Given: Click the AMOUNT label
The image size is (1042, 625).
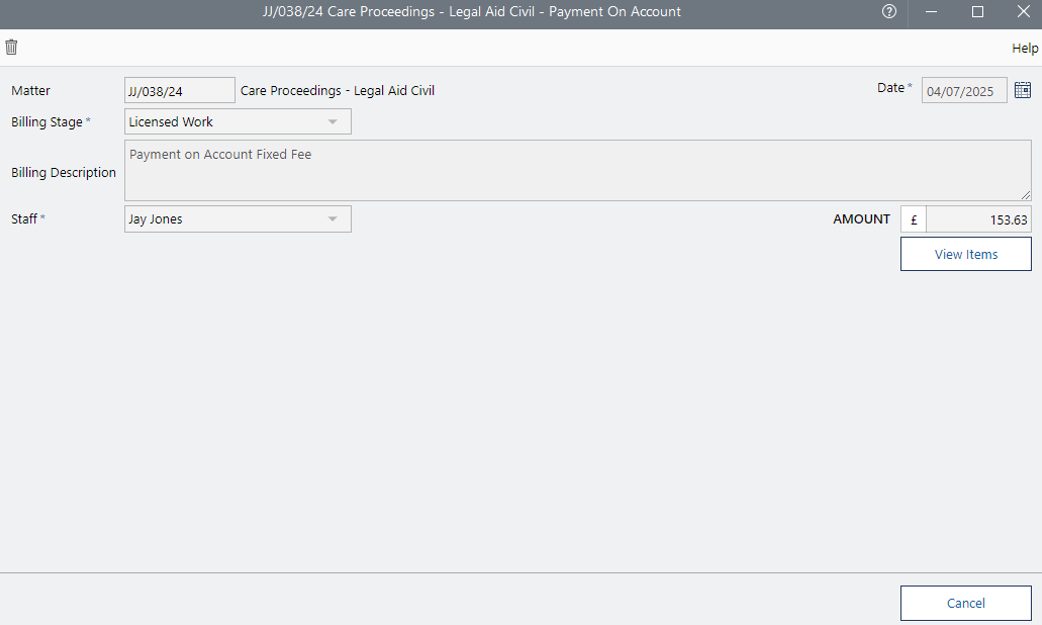Looking at the screenshot, I should point(861,219).
